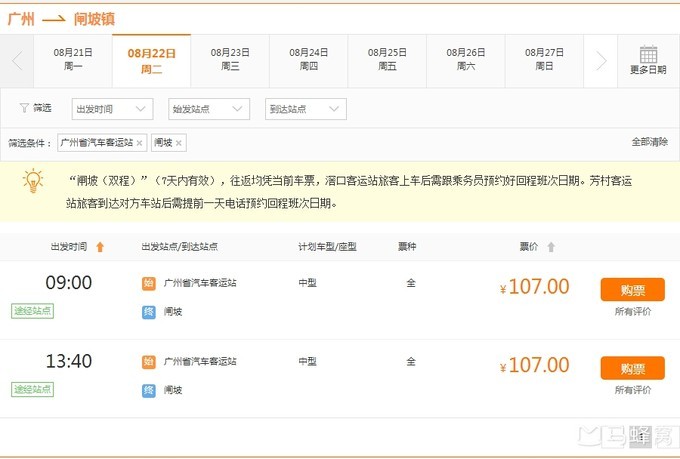Buy ticket for the 09:00 departure

click(633, 290)
